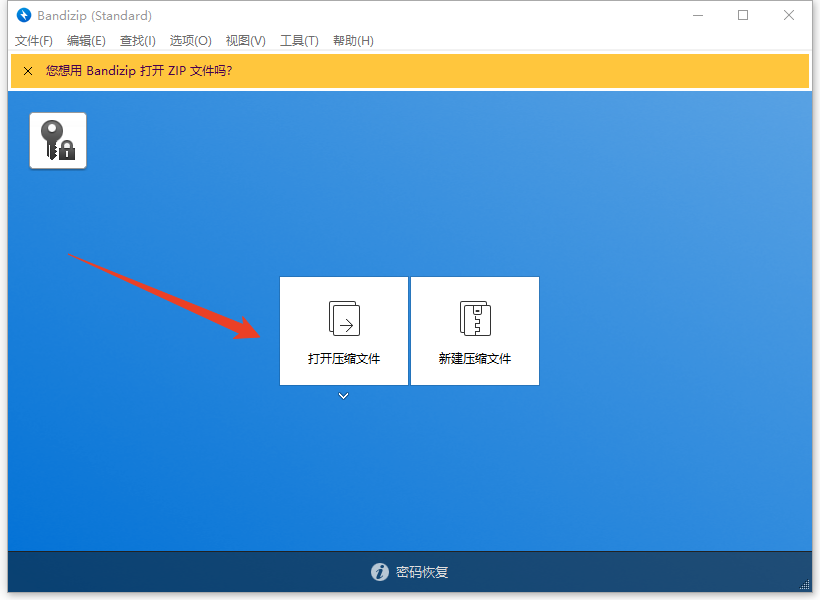
Task: Minimize the Bandizip window
Action: [698, 15]
